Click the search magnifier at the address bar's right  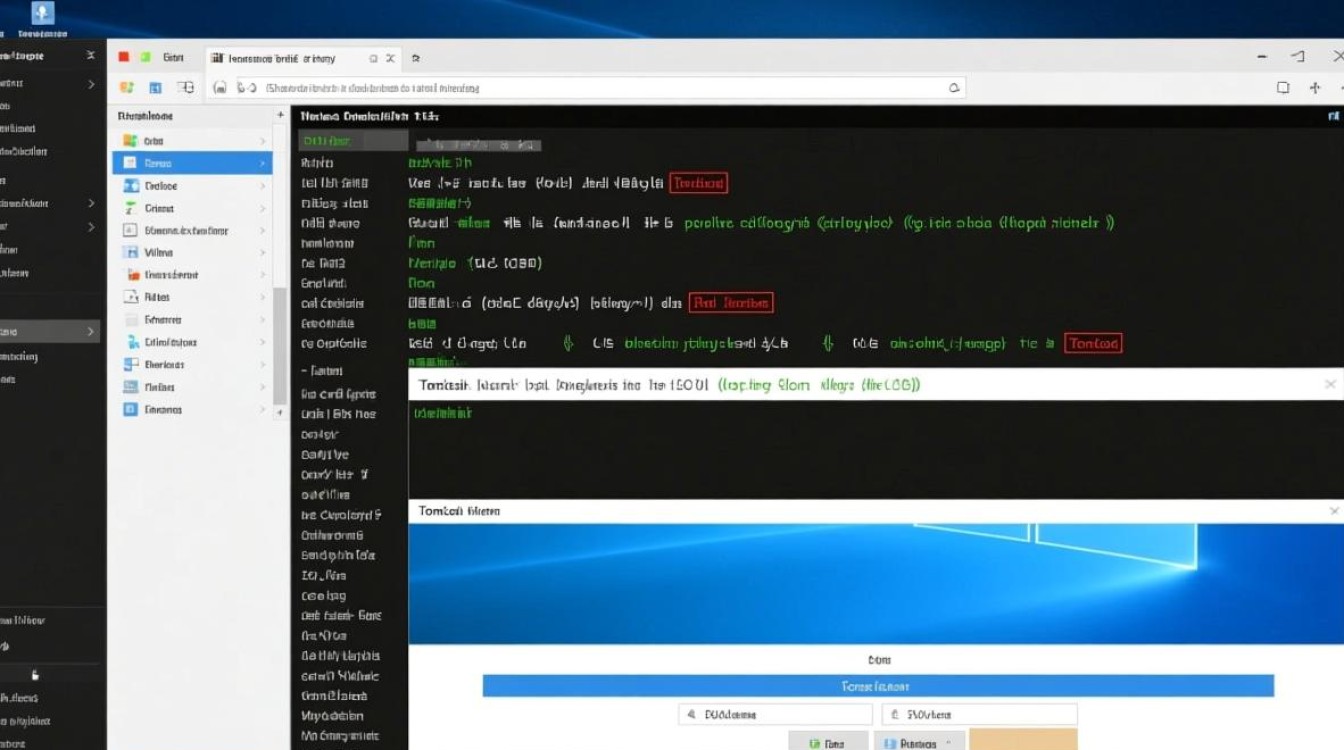pos(953,88)
